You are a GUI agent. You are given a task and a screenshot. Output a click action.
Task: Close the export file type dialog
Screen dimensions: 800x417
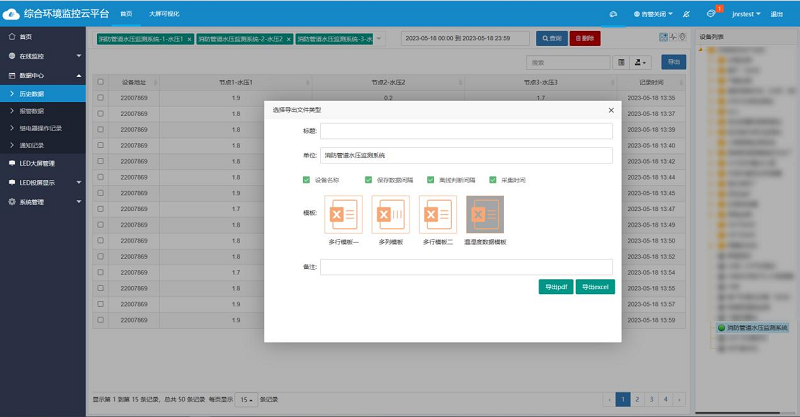pyautogui.click(x=611, y=109)
